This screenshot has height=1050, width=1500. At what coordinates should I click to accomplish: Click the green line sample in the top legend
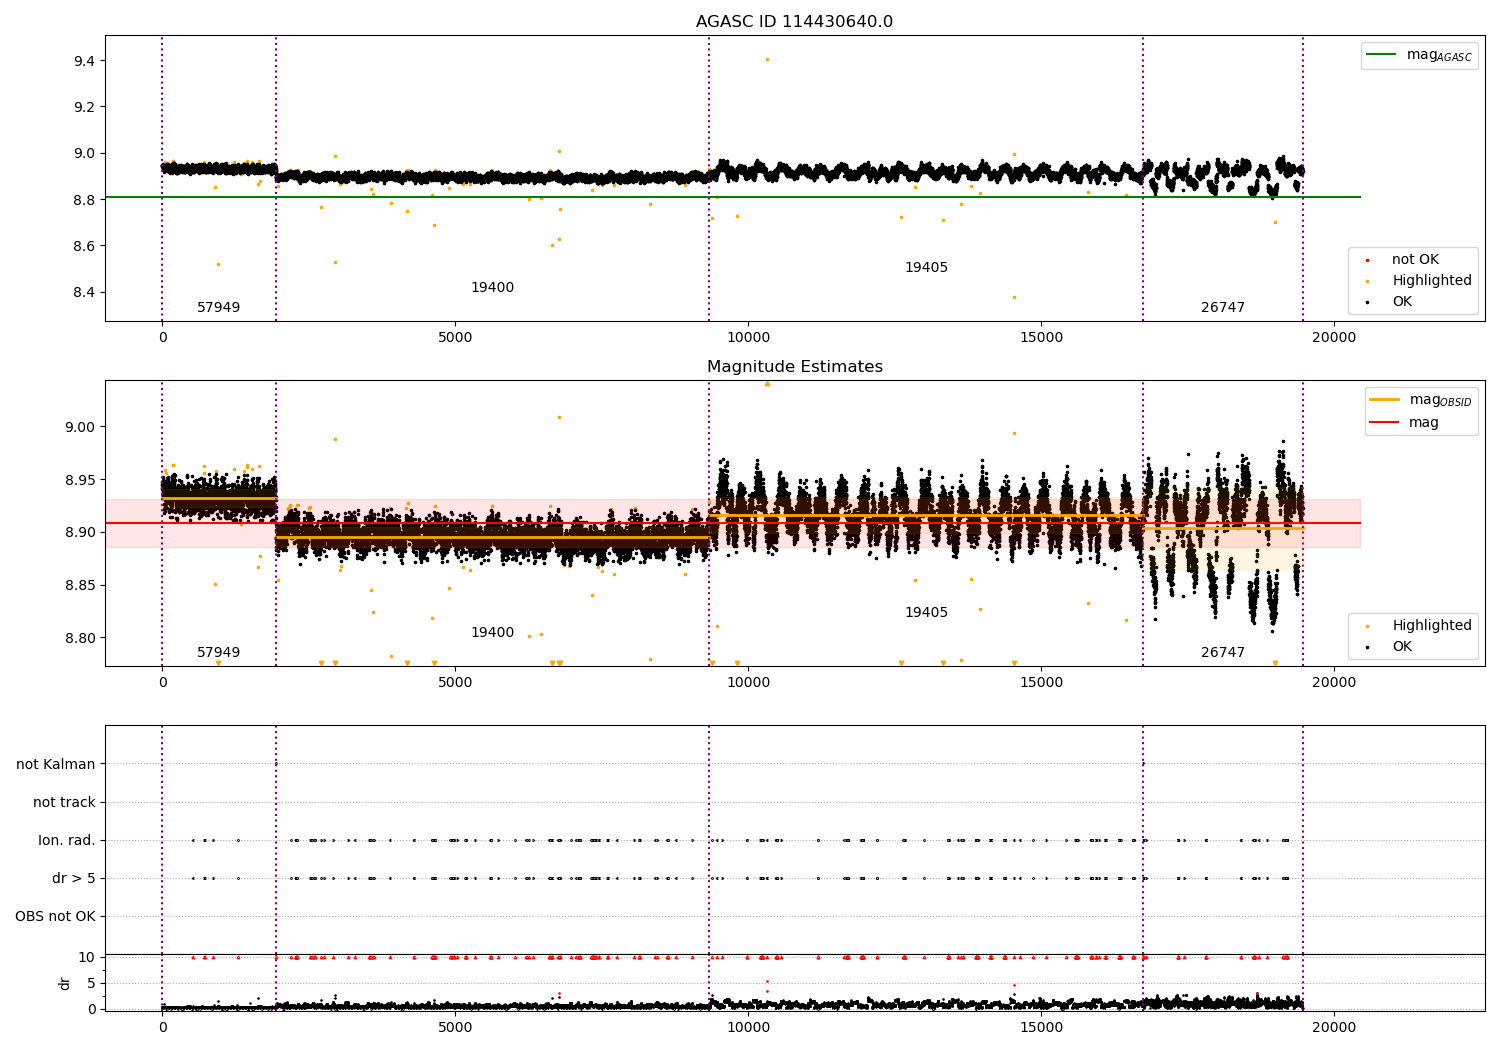pyautogui.click(x=1382, y=55)
